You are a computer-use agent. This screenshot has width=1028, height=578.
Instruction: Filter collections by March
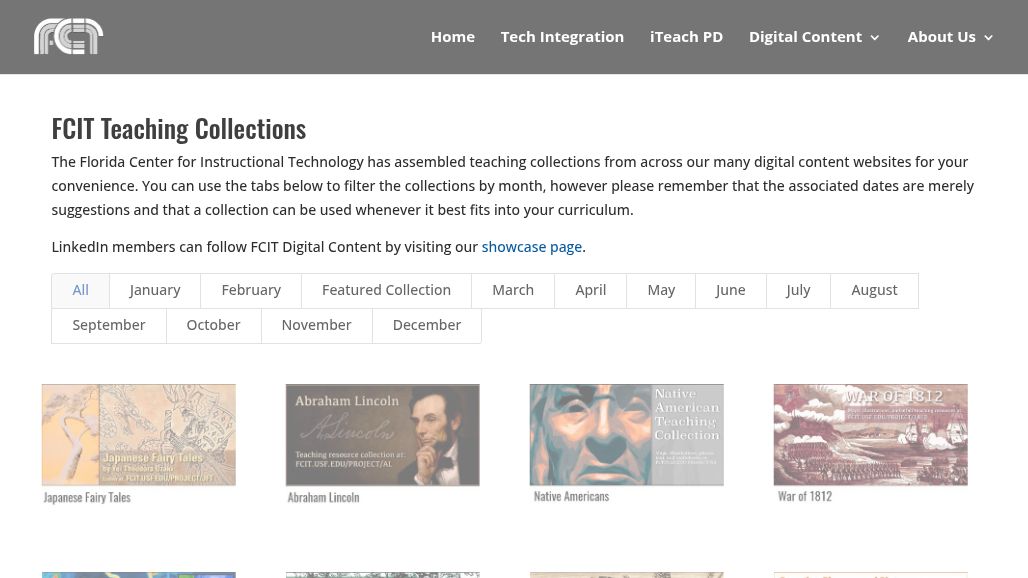click(x=513, y=290)
